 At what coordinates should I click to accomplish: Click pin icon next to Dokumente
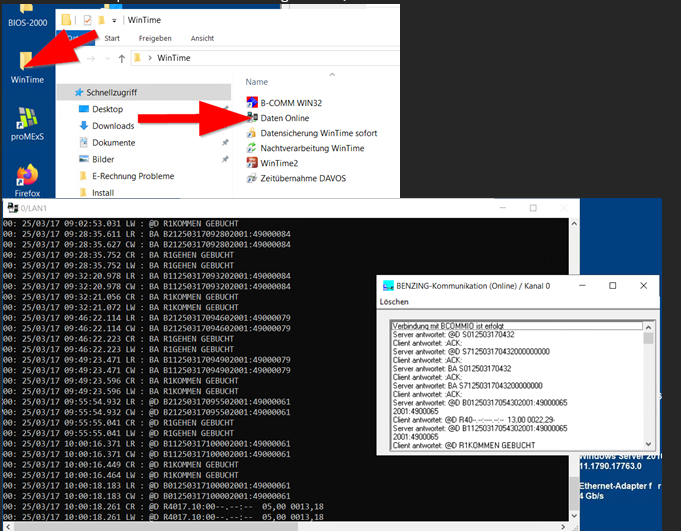pyautogui.click(x=225, y=142)
